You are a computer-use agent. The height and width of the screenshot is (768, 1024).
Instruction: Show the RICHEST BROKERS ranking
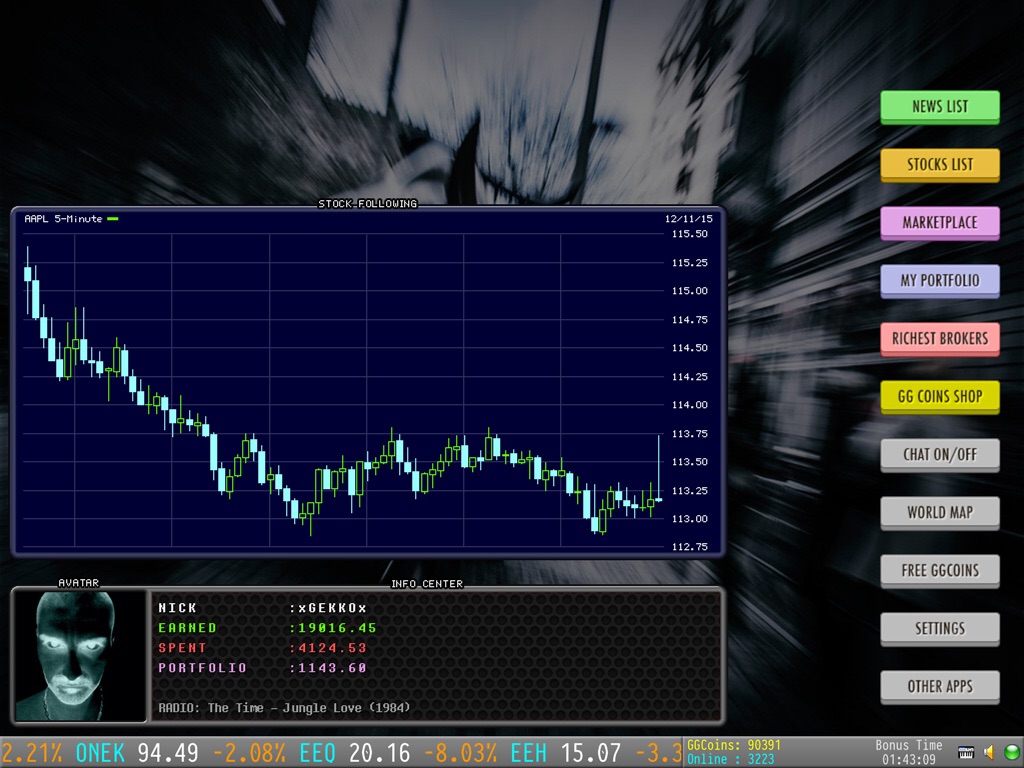940,339
